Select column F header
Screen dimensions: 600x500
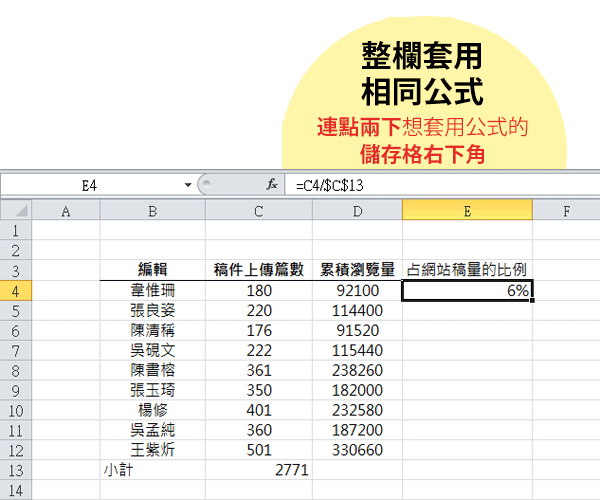coord(566,211)
